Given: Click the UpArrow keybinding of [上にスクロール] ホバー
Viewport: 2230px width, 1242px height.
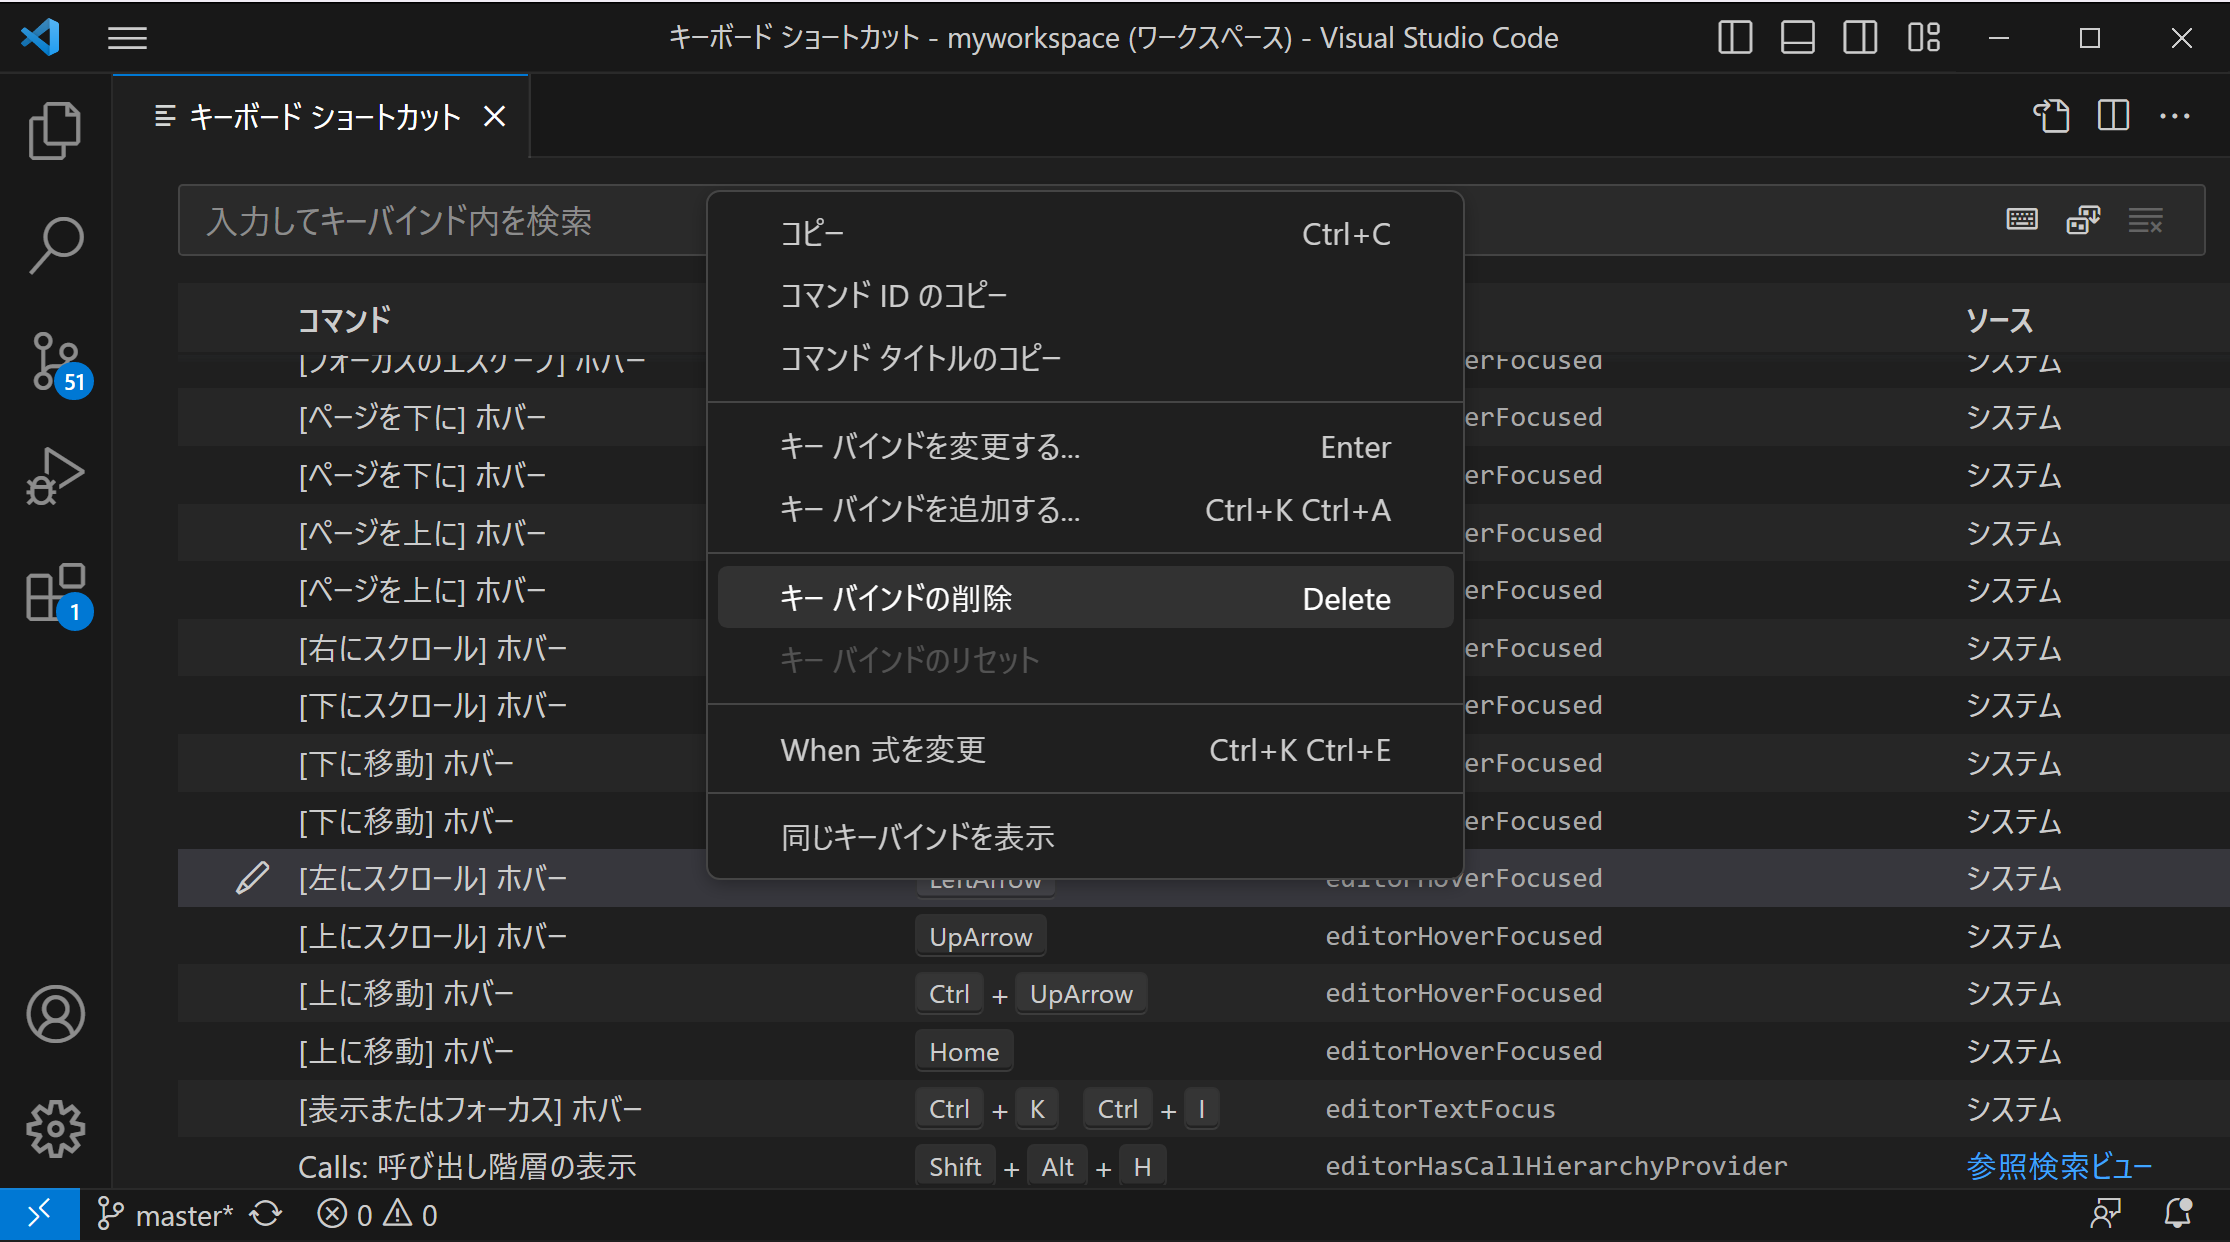Looking at the screenshot, I should pos(981,937).
